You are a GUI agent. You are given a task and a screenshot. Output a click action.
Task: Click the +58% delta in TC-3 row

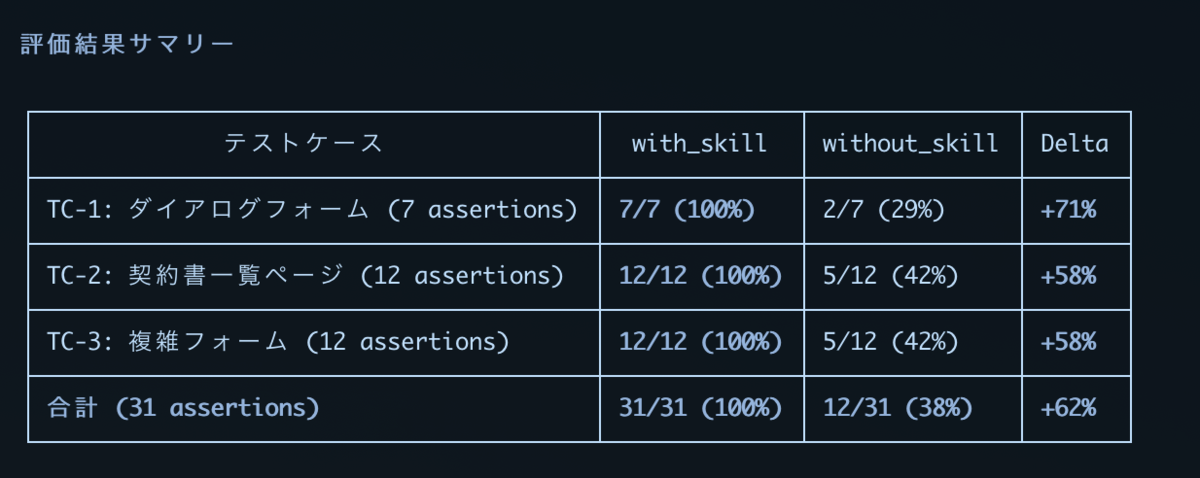[1068, 342]
